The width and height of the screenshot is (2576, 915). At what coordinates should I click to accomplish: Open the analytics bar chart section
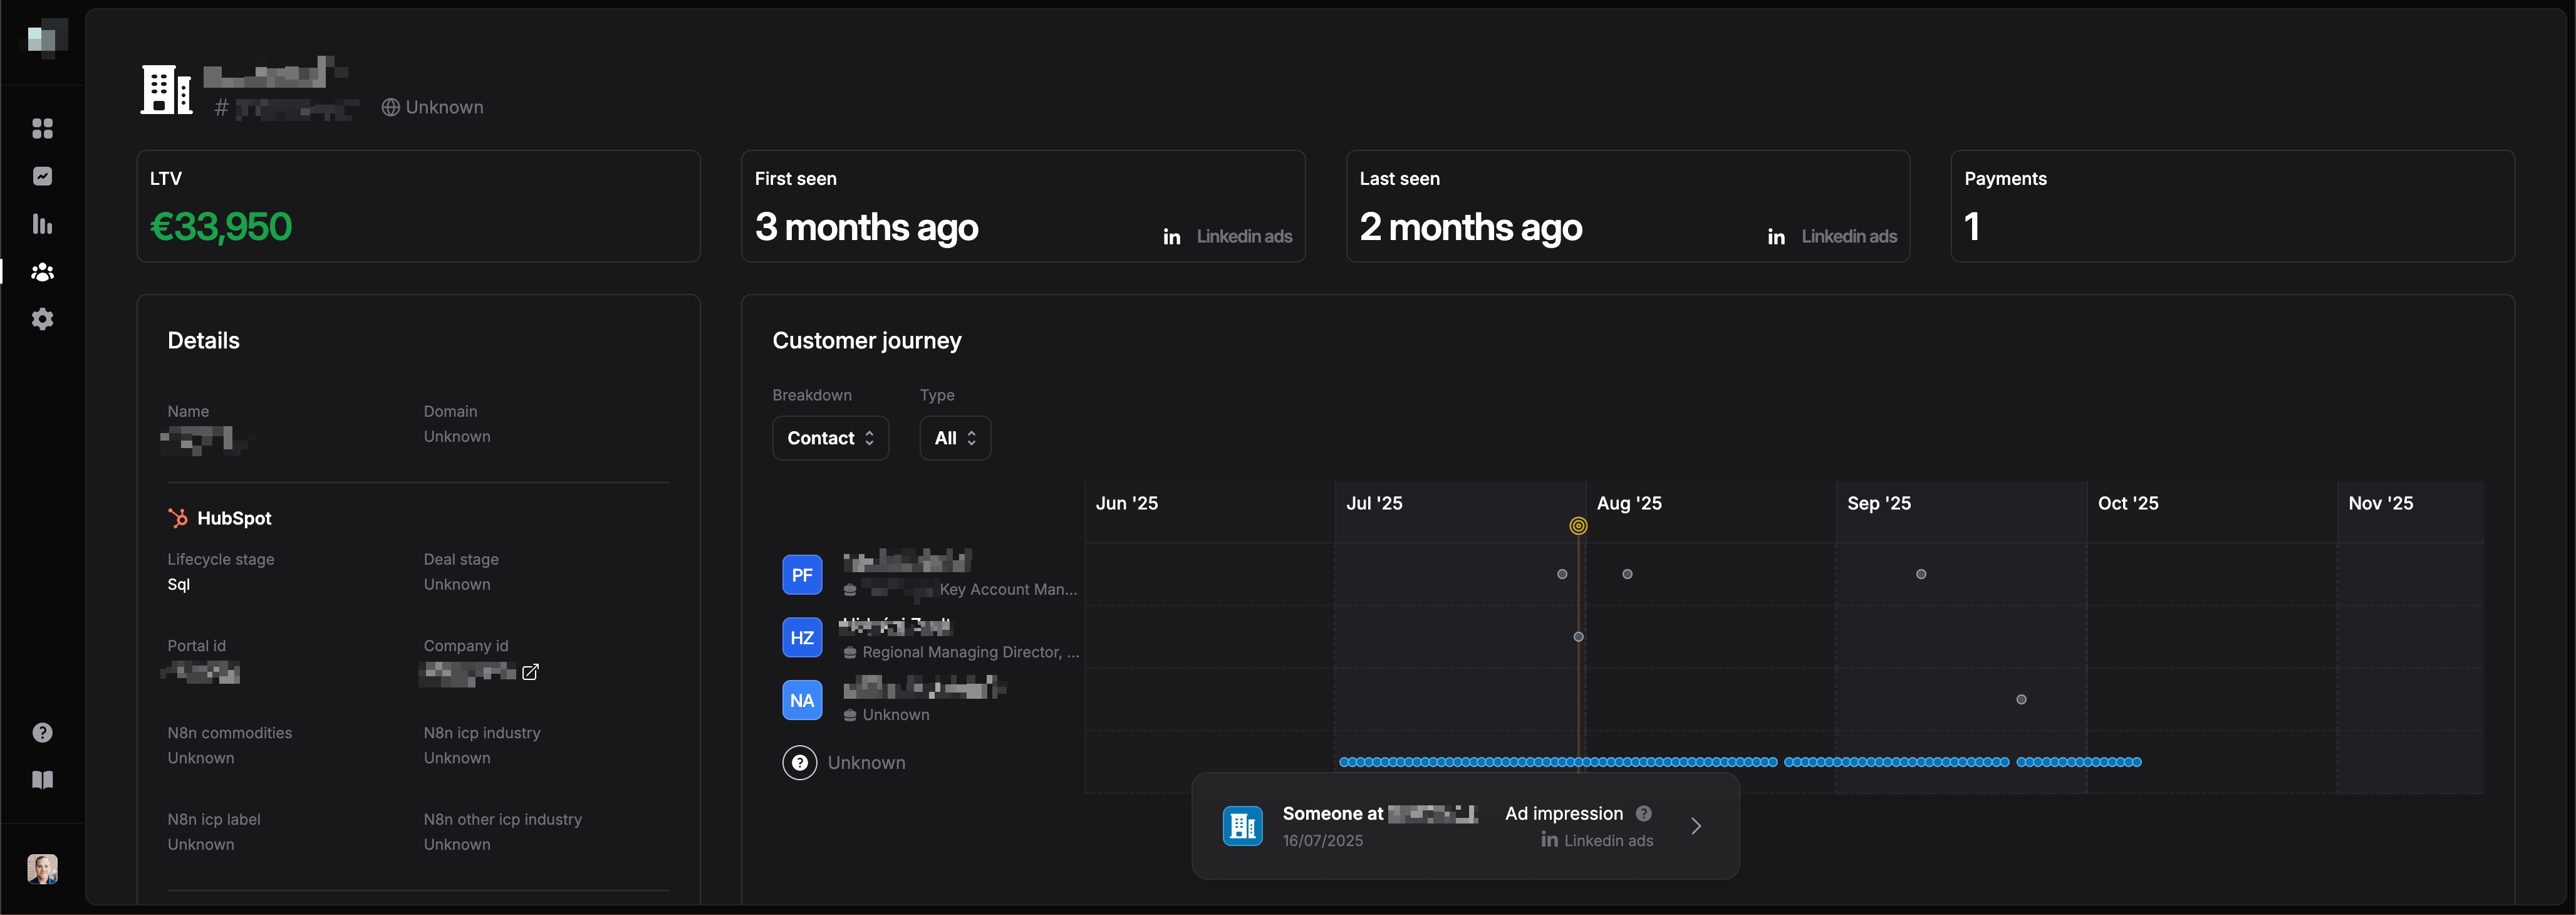click(42, 224)
